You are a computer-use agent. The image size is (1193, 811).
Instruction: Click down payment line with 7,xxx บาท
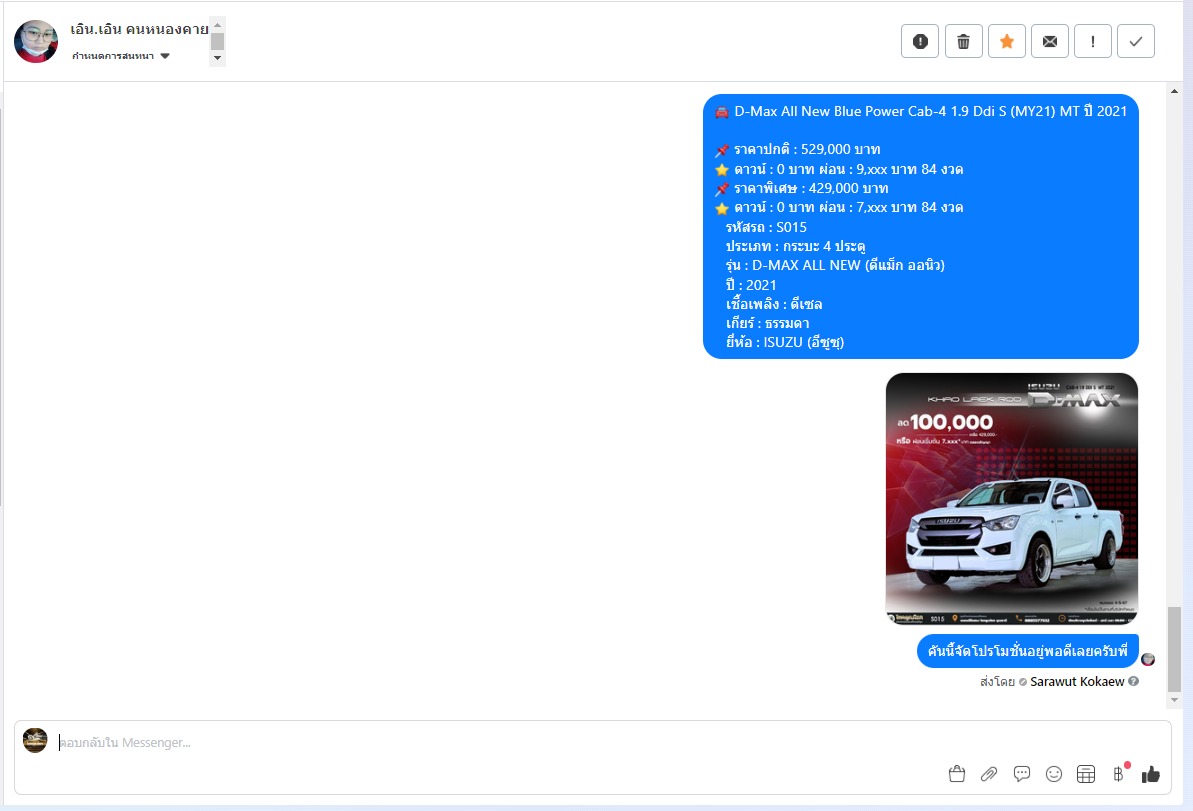[x=848, y=207]
